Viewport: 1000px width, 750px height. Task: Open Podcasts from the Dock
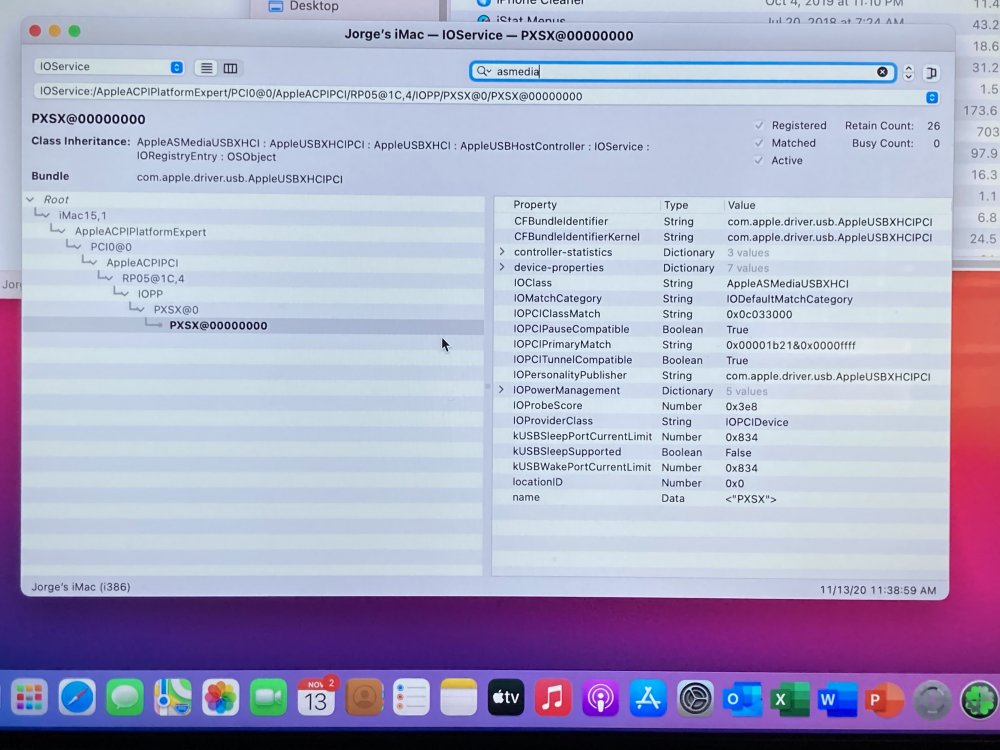coord(601,698)
